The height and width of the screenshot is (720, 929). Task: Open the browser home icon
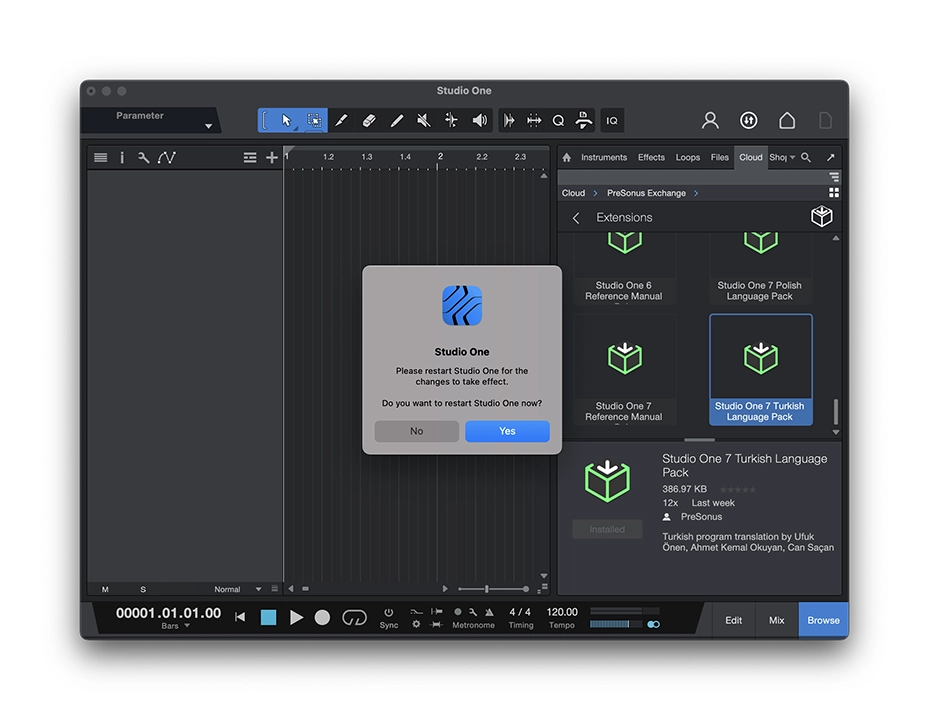tap(567, 157)
